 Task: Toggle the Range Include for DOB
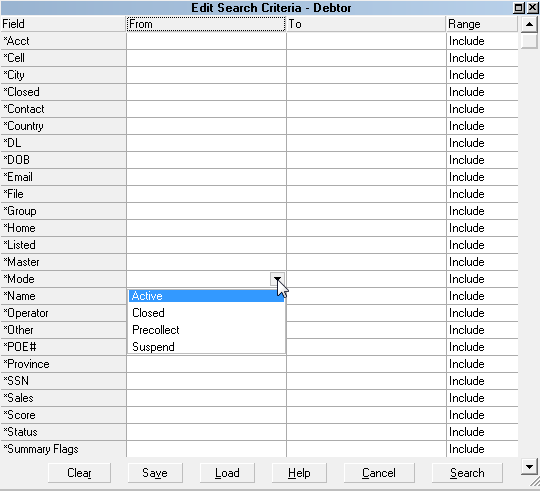point(482,160)
